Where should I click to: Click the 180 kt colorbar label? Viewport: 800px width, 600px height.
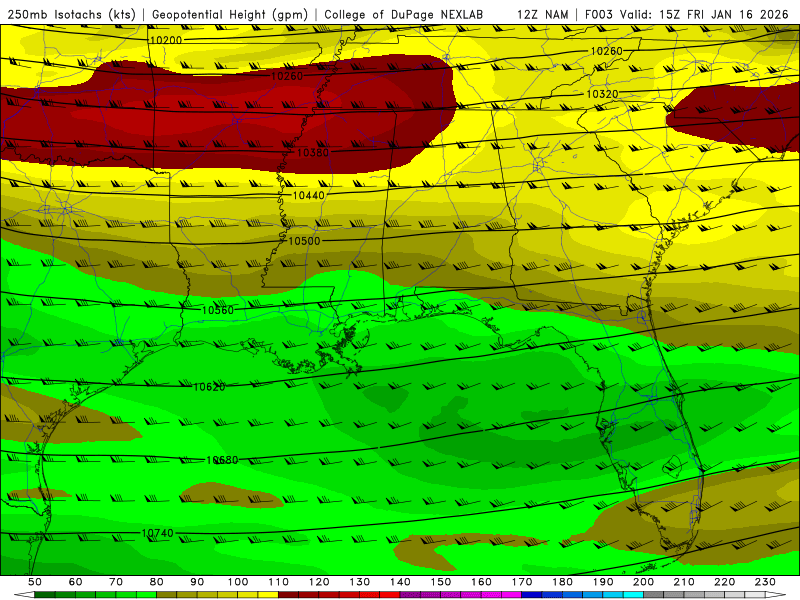point(563,582)
